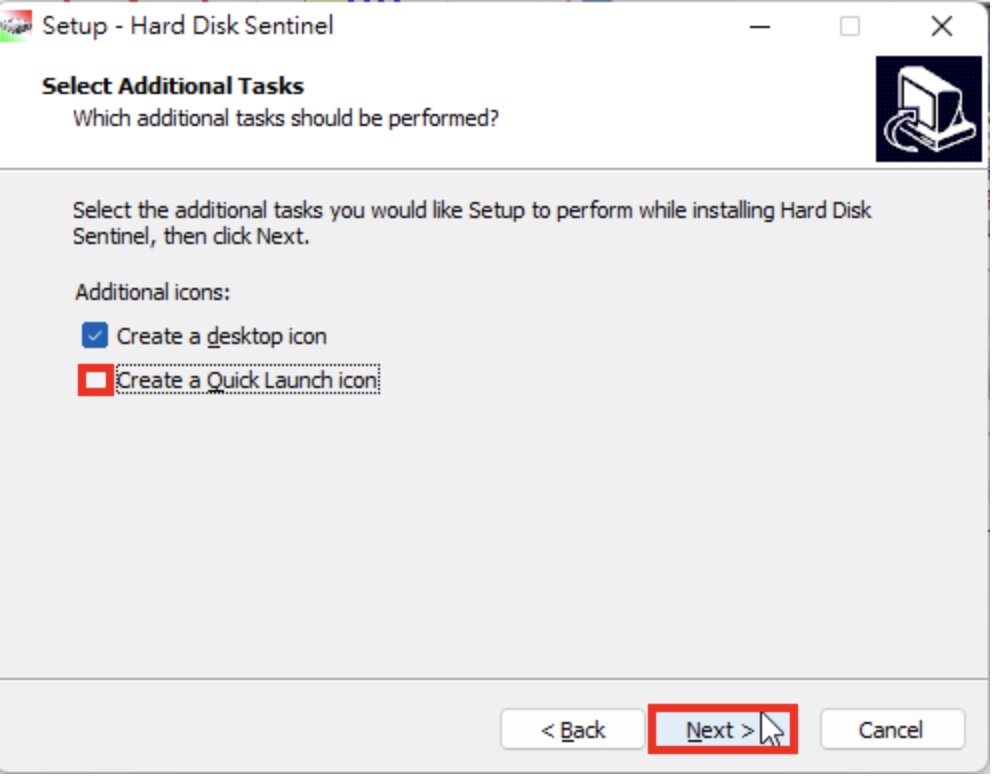Viewport: 1006px width, 776px height.
Task: Cancel the Hard Disk Sentinel setup
Action: 892,729
